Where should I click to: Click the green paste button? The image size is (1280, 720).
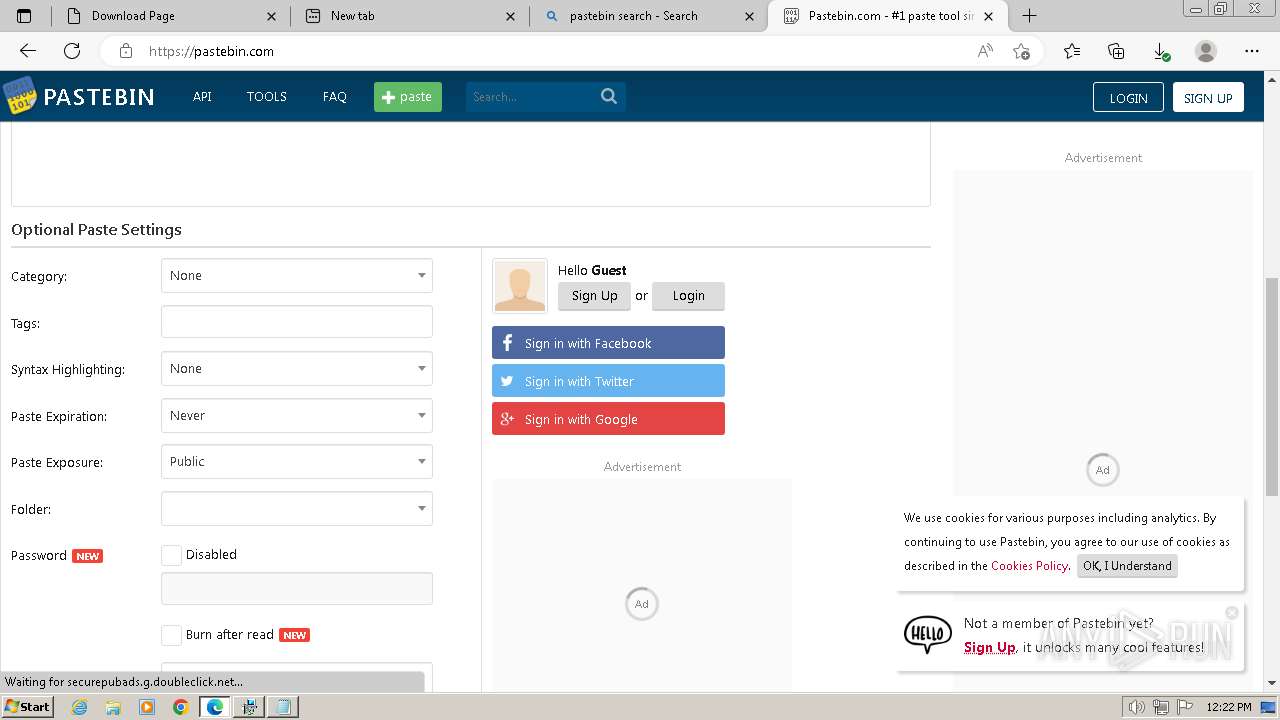click(408, 97)
